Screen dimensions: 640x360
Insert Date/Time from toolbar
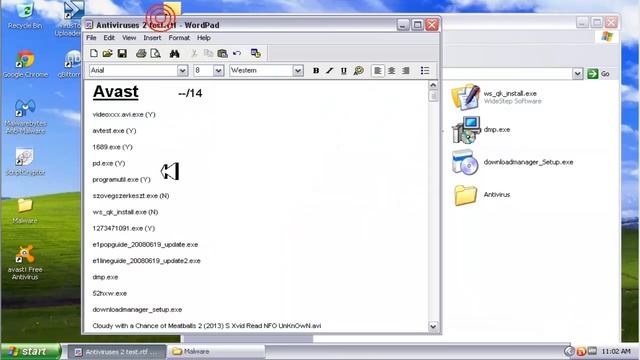tap(256, 53)
